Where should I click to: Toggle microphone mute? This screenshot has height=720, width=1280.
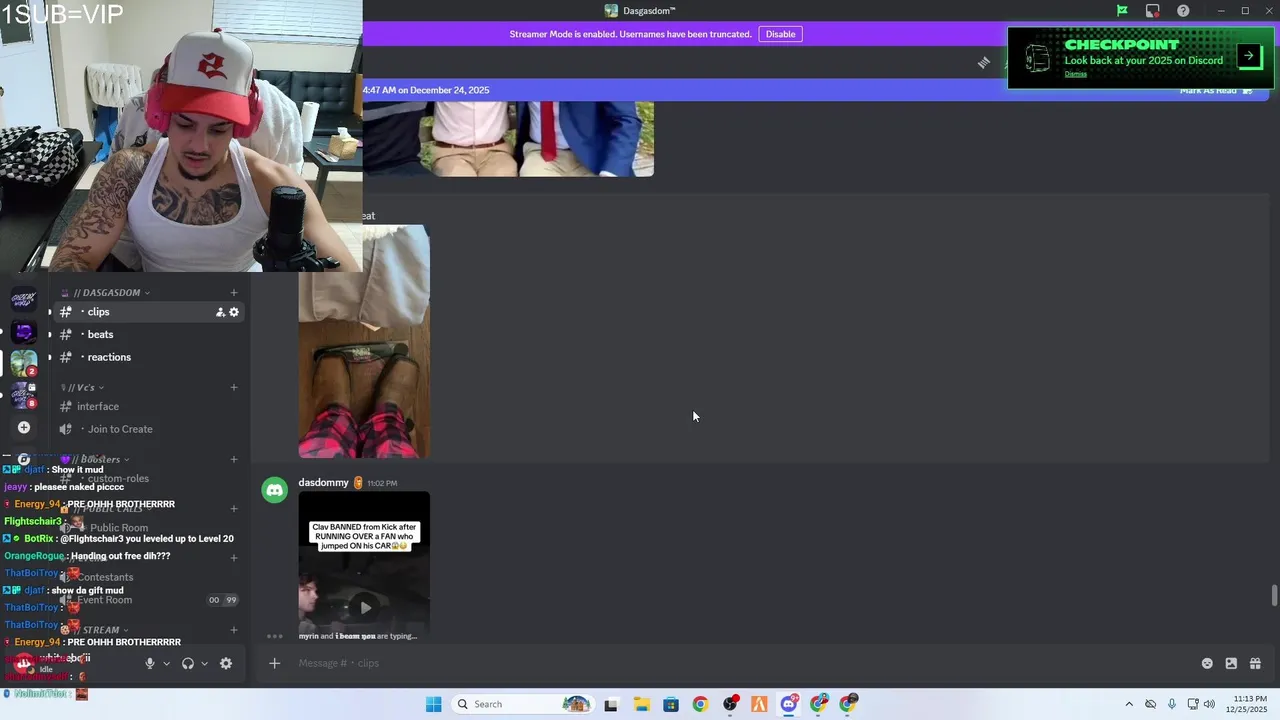point(150,663)
